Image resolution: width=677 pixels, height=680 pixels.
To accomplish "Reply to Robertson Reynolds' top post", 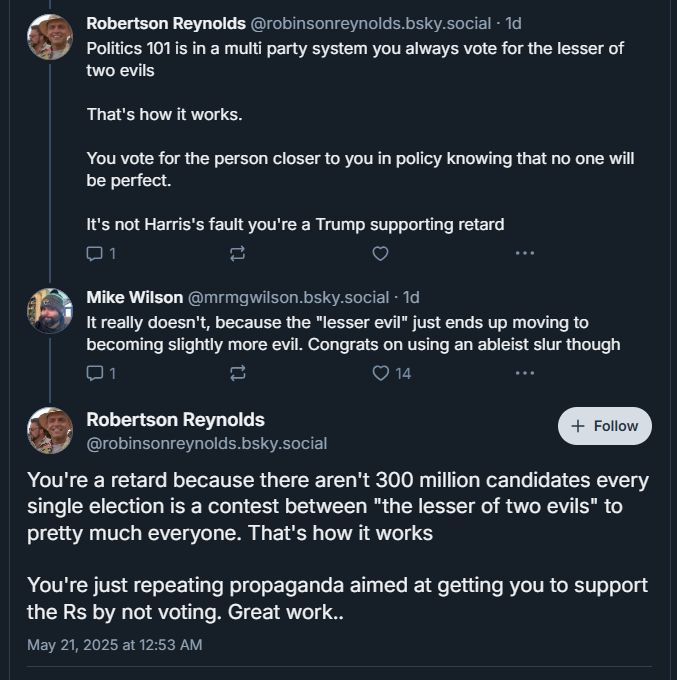I will (95, 254).
